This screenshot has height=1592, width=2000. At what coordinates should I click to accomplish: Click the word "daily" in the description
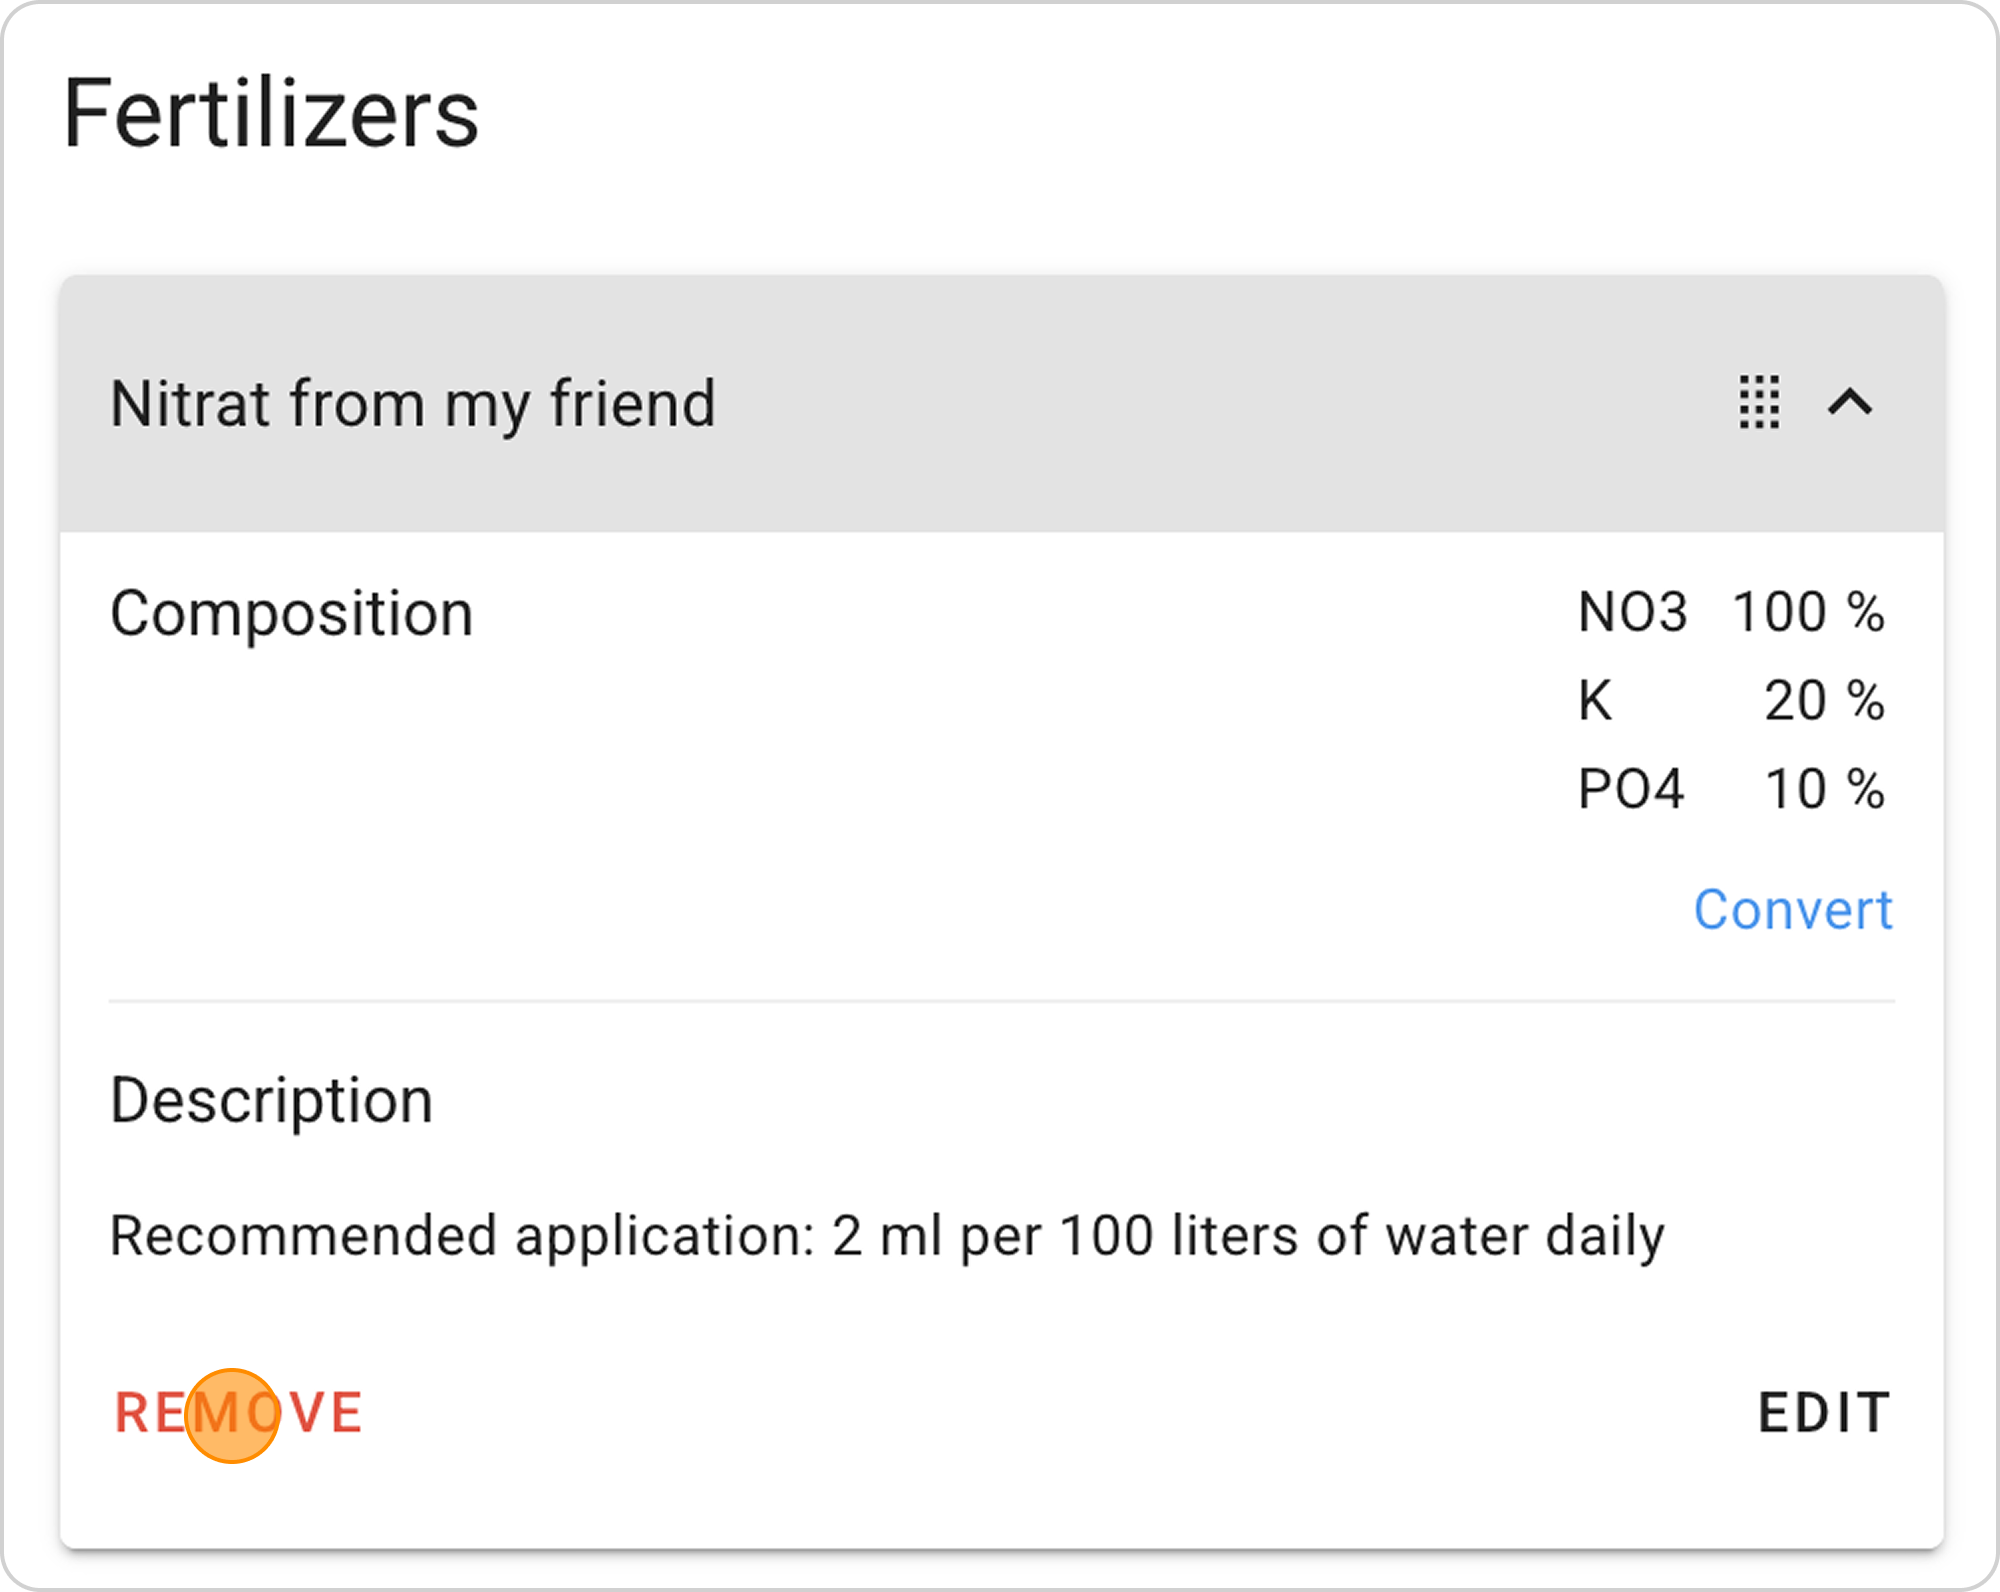pyautogui.click(x=1604, y=1236)
